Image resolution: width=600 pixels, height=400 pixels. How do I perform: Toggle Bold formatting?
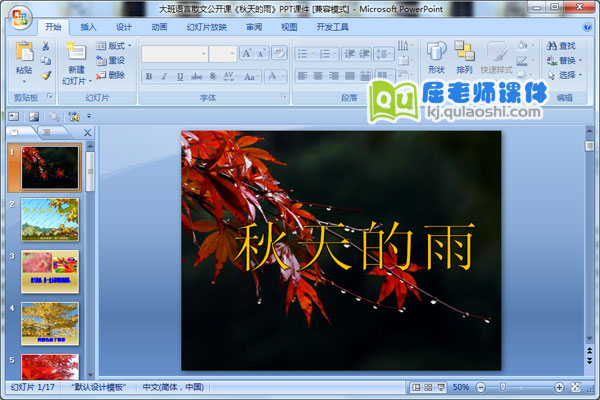(149, 77)
